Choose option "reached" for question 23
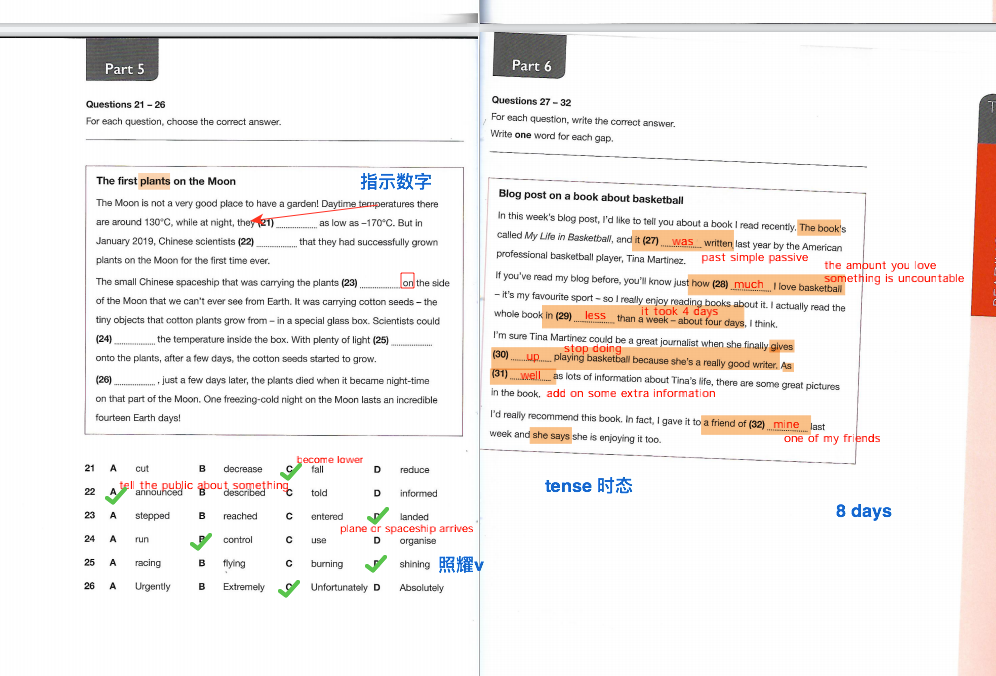Image resolution: width=996 pixels, height=676 pixels. coord(240,517)
